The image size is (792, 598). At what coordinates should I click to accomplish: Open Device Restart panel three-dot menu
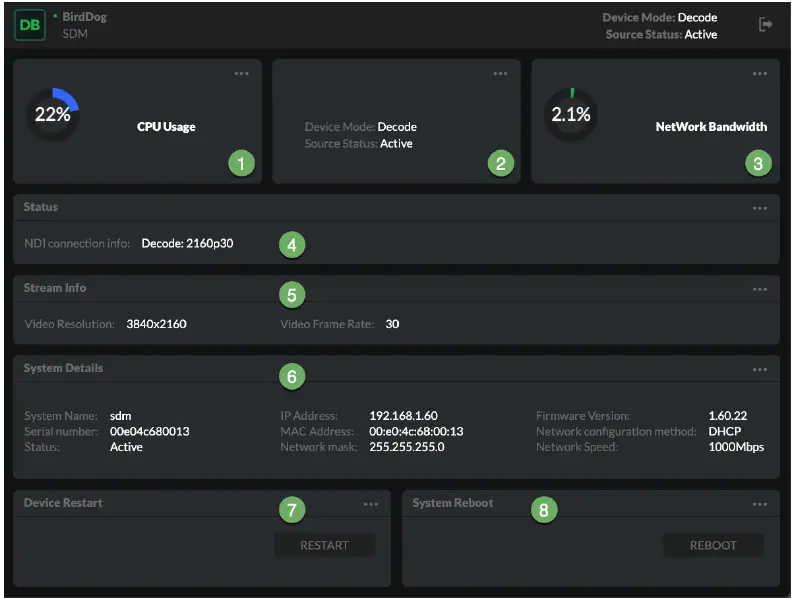coord(371,504)
